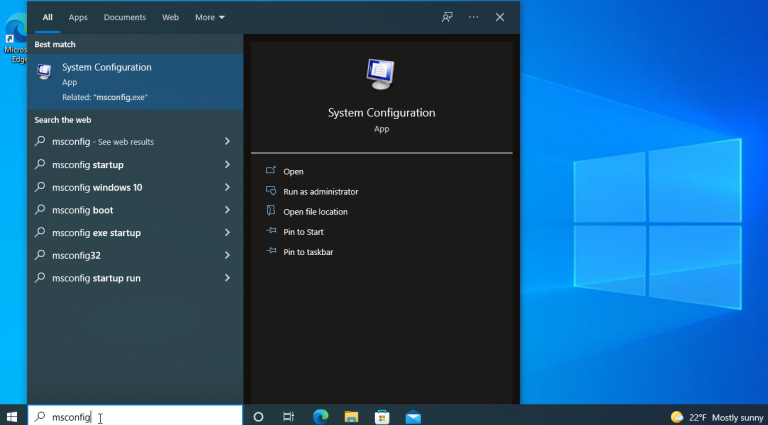
Task: Click the Microsoft Edge desktop shortcut
Action: tap(15, 38)
